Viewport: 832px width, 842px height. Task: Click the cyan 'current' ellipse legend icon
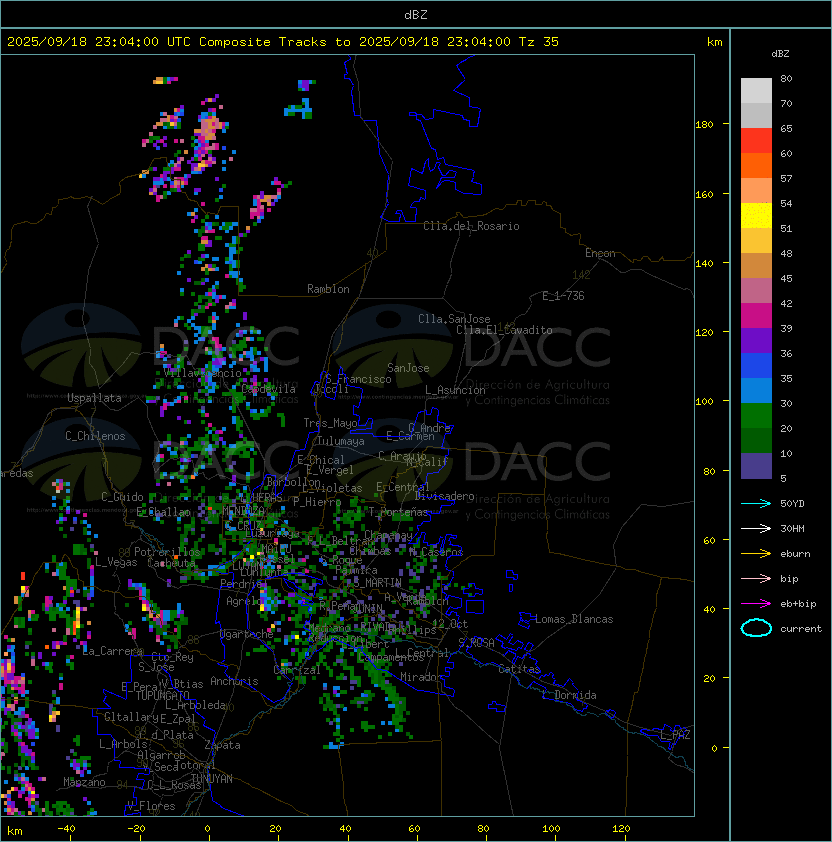756,628
